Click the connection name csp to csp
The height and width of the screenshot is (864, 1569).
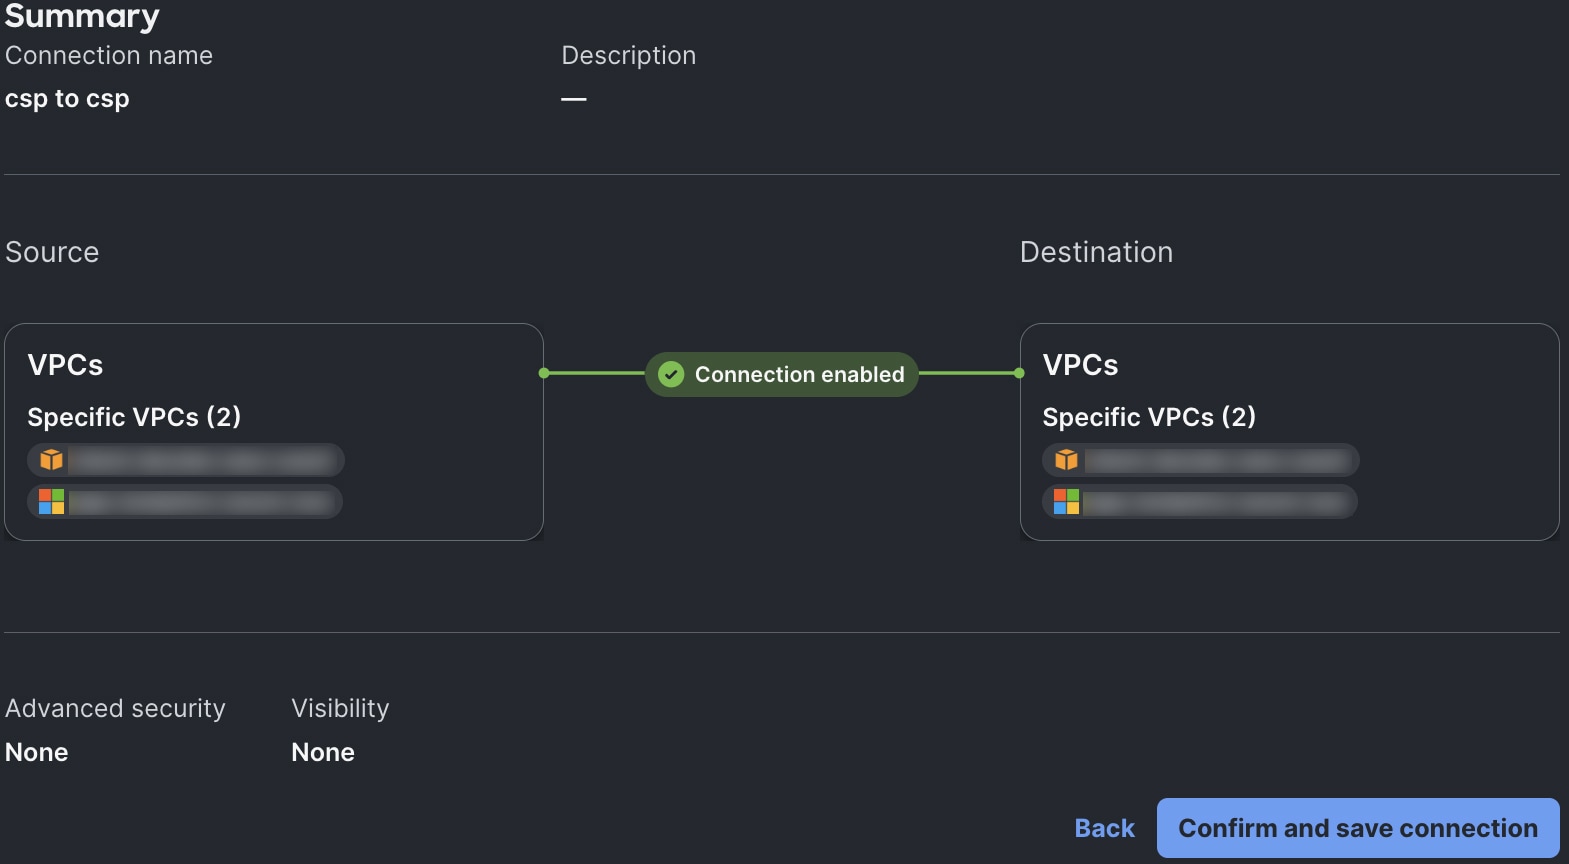[67, 99]
